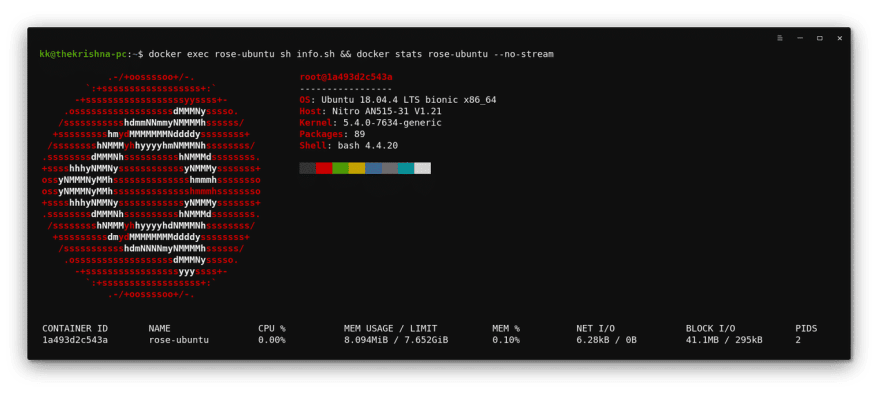This screenshot has height=394, width=880.
Task: Click the dark gray color block
Action: click(x=308, y=168)
